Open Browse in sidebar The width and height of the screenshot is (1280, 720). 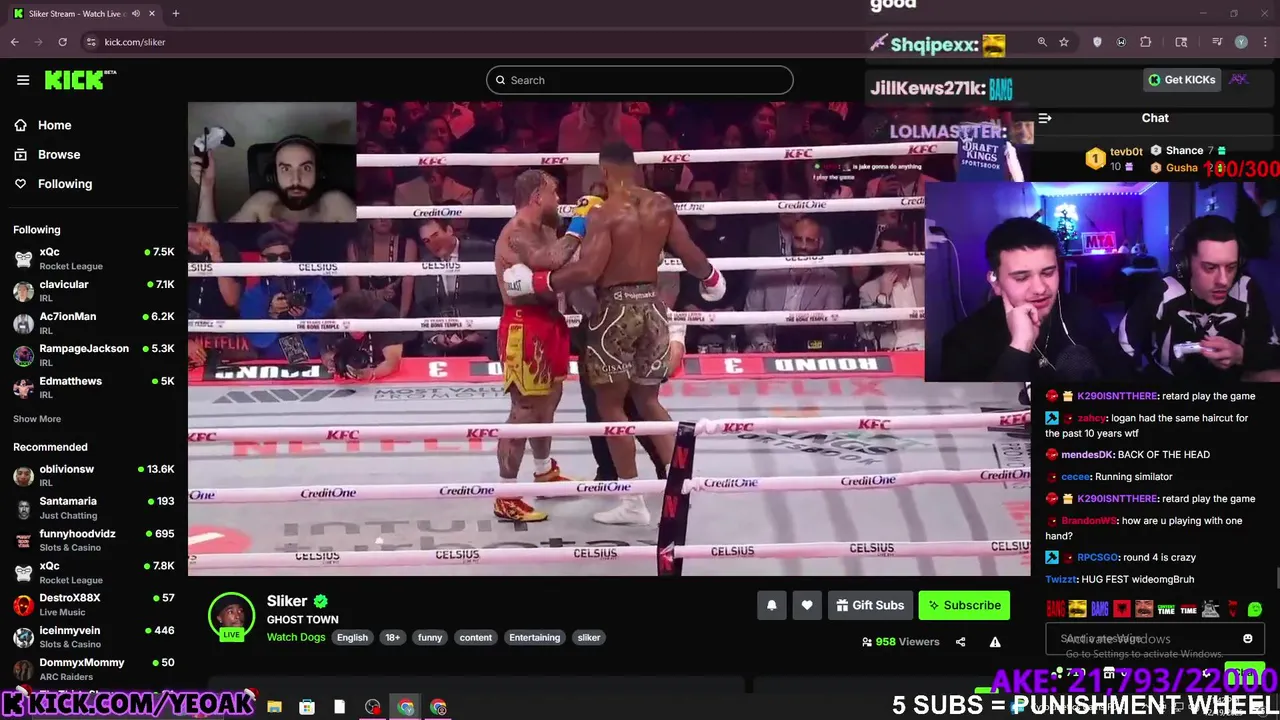(58, 154)
